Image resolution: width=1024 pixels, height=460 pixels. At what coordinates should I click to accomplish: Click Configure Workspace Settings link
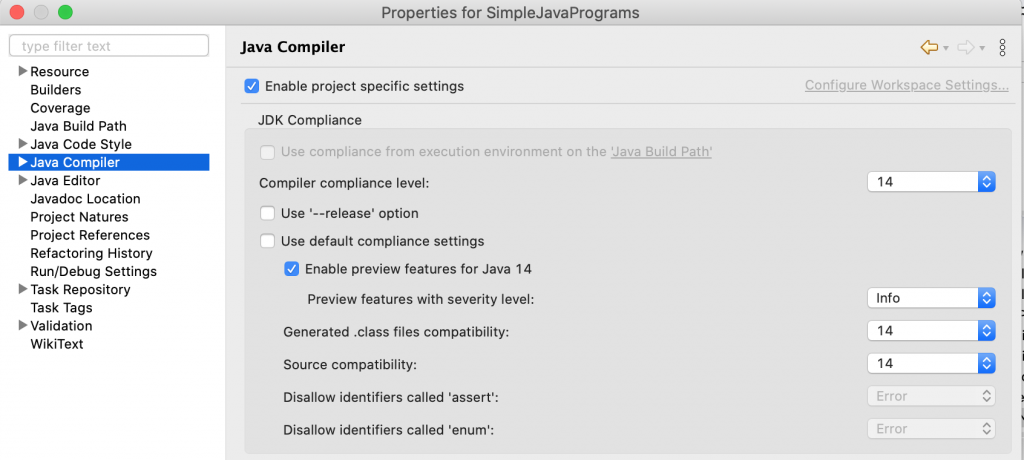tap(906, 86)
